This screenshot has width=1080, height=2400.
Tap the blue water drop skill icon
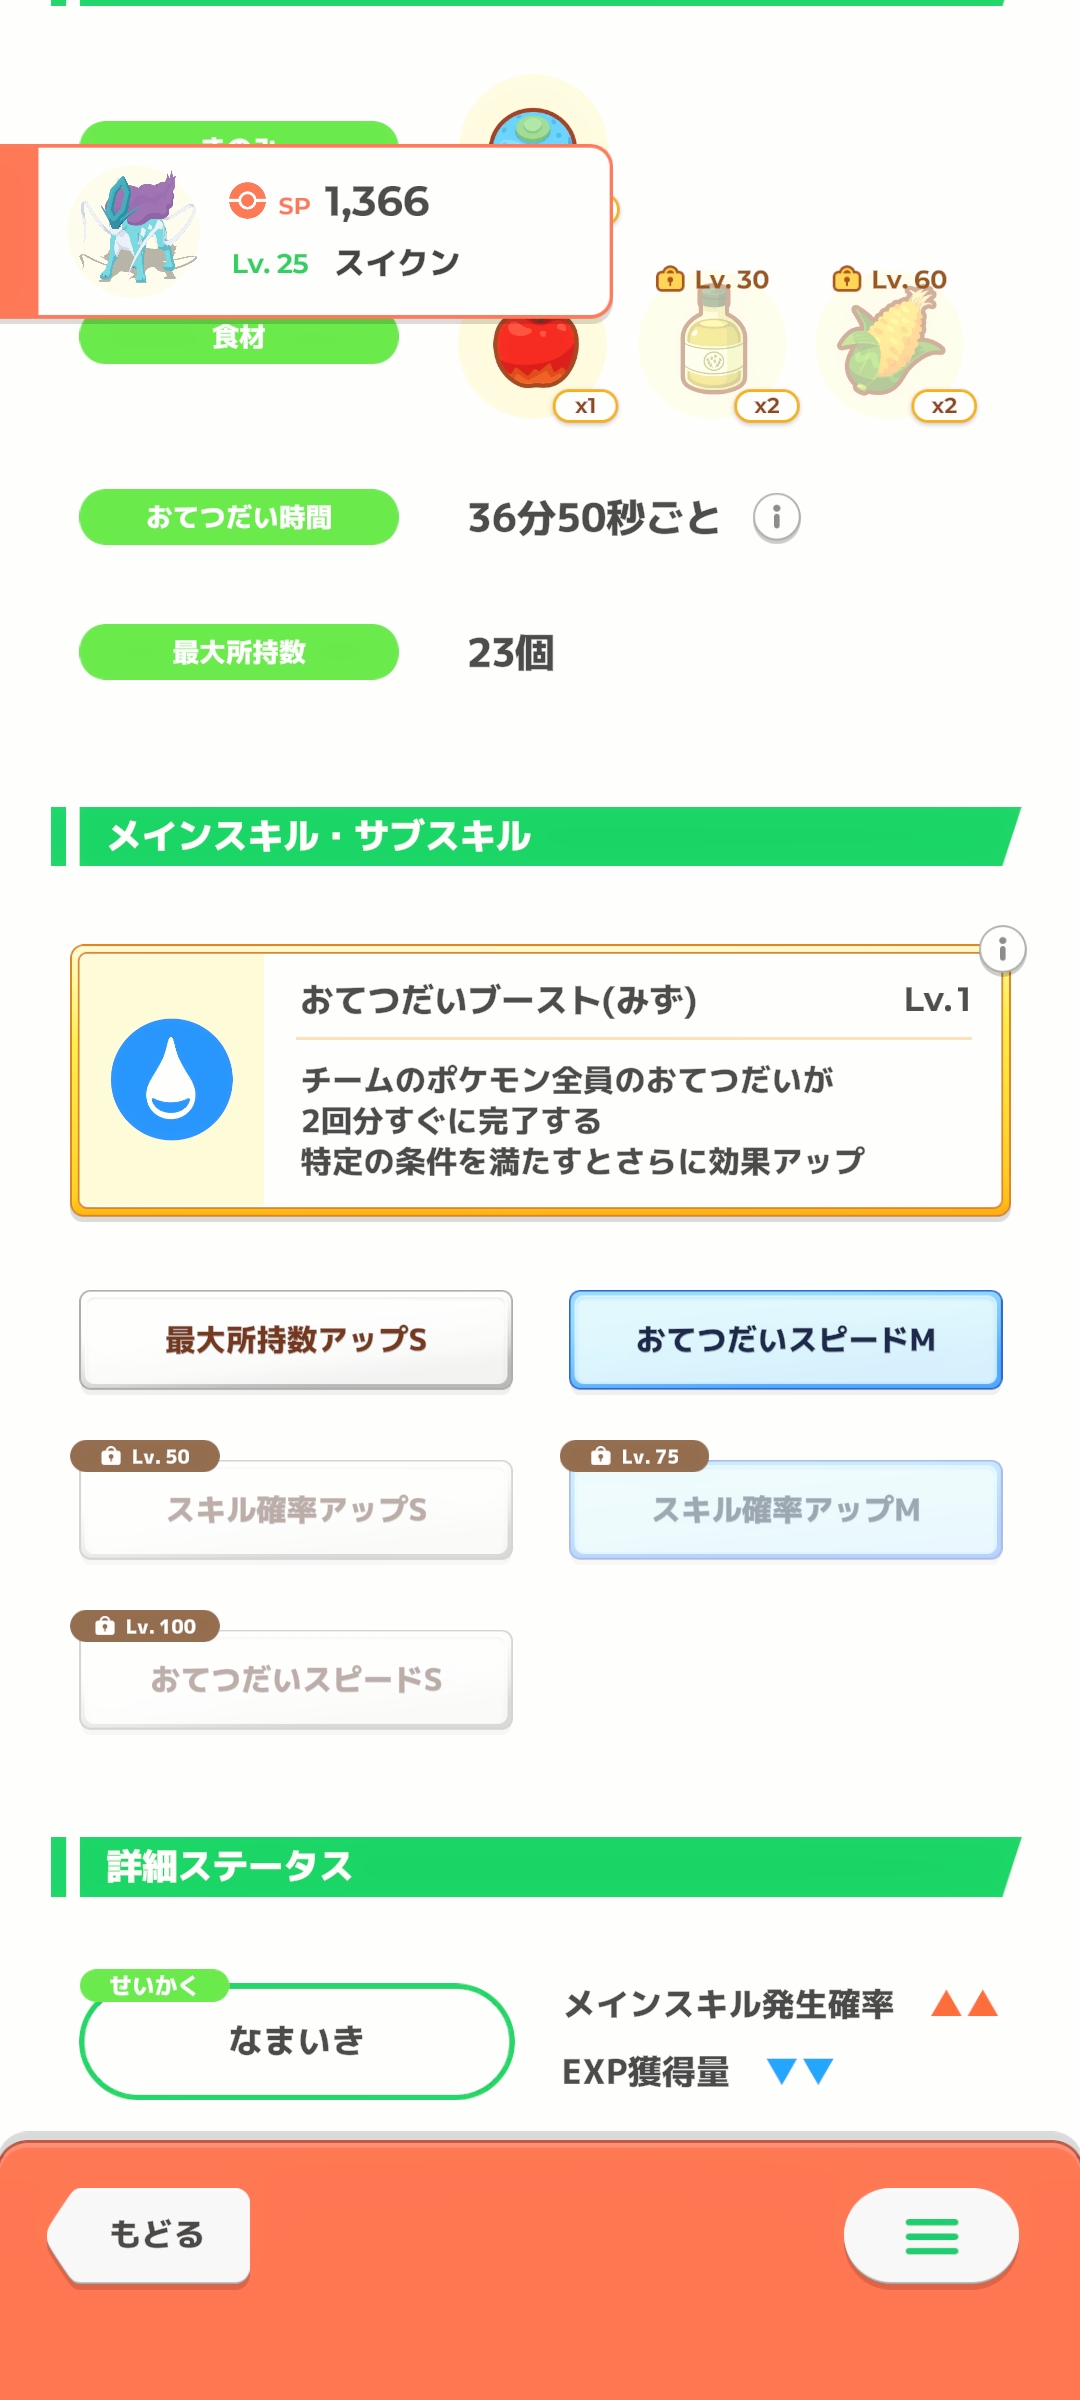click(172, 1080)
